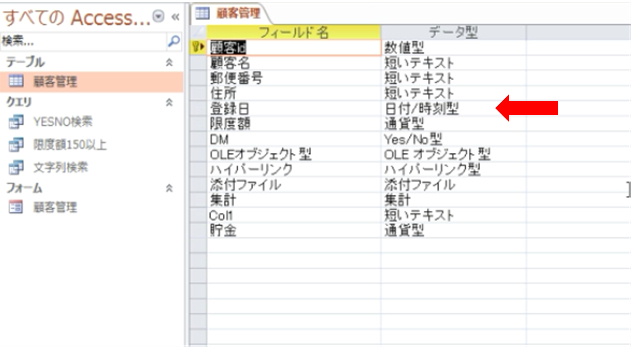Open the navigation pane dropdown arrow menu
Image resolution: width=640 pixels, height=360 pixels.
(158, 16)
